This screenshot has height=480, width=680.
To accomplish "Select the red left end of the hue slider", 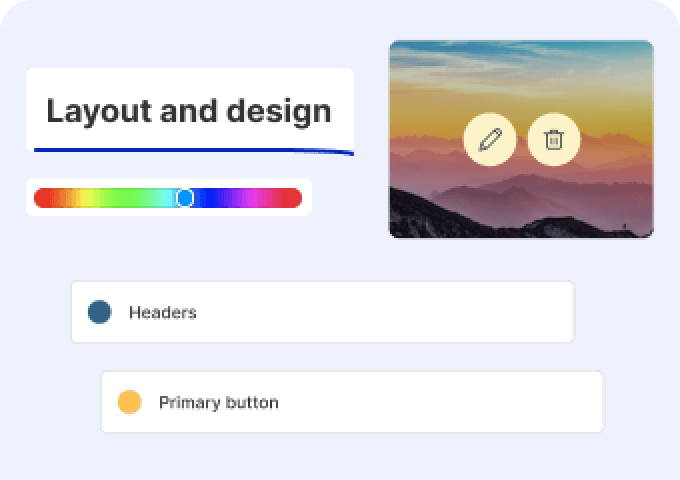I will pos(42,198).
